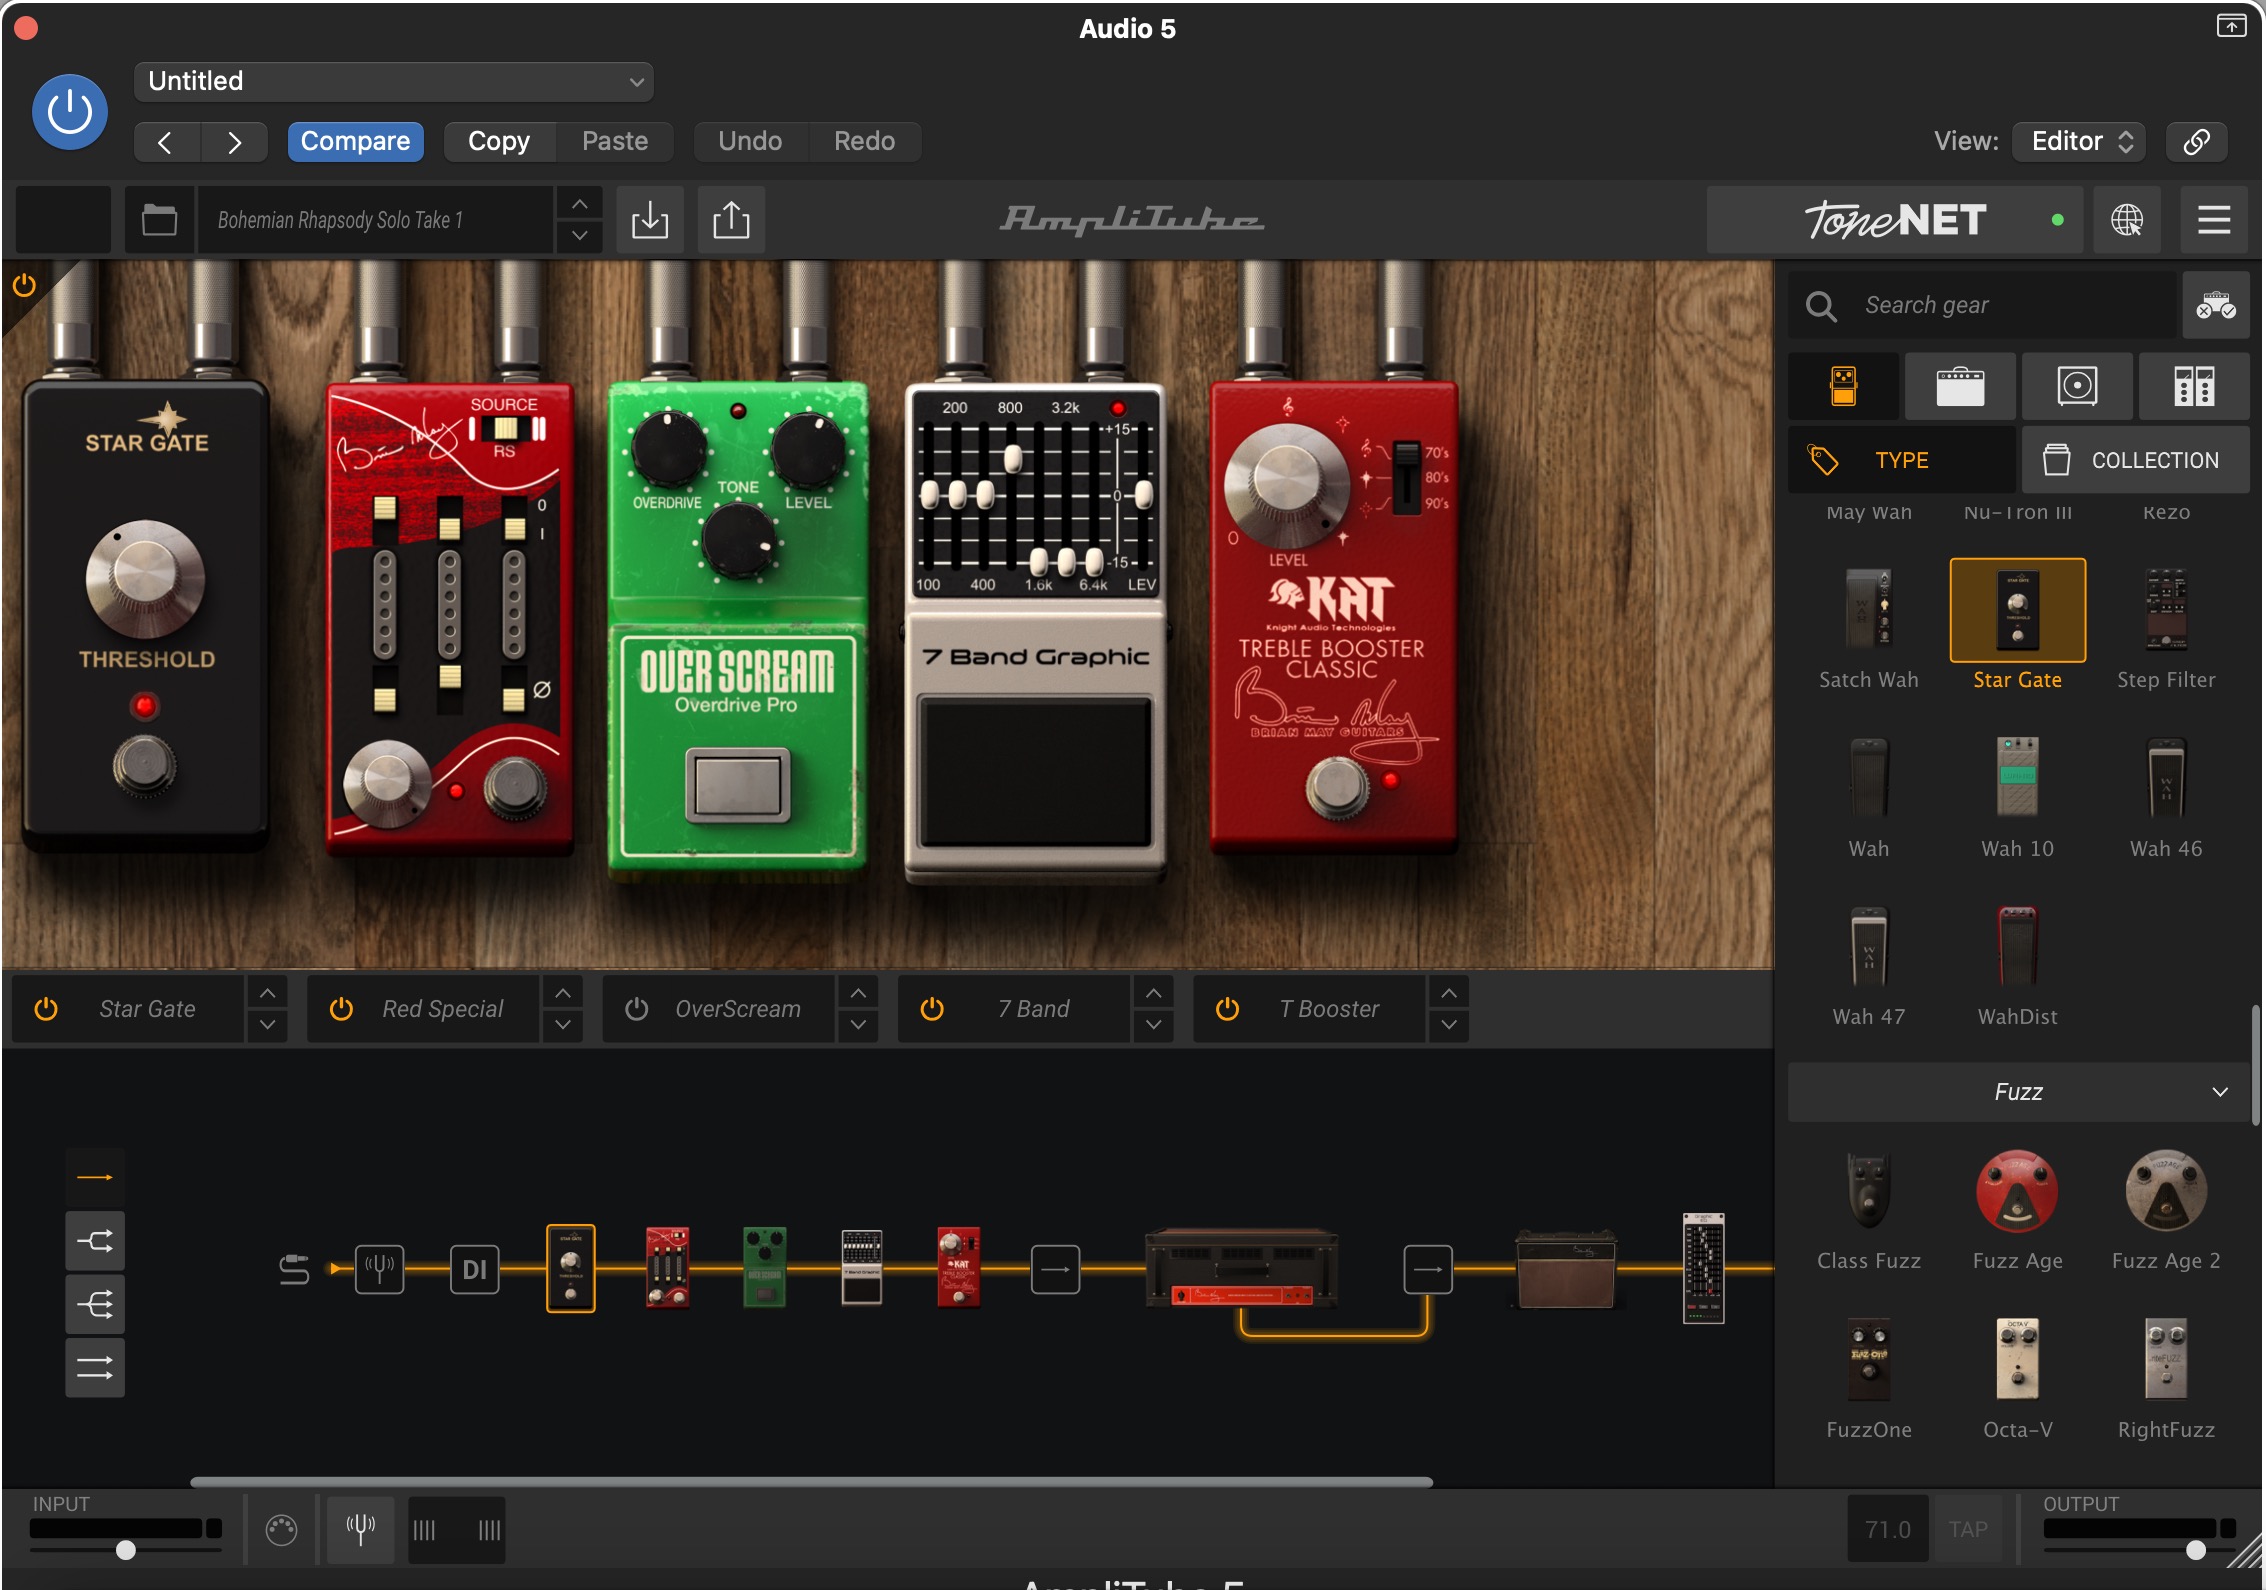
Task: Select the rack effects gear category
Action: click(x=2194, y=386)
